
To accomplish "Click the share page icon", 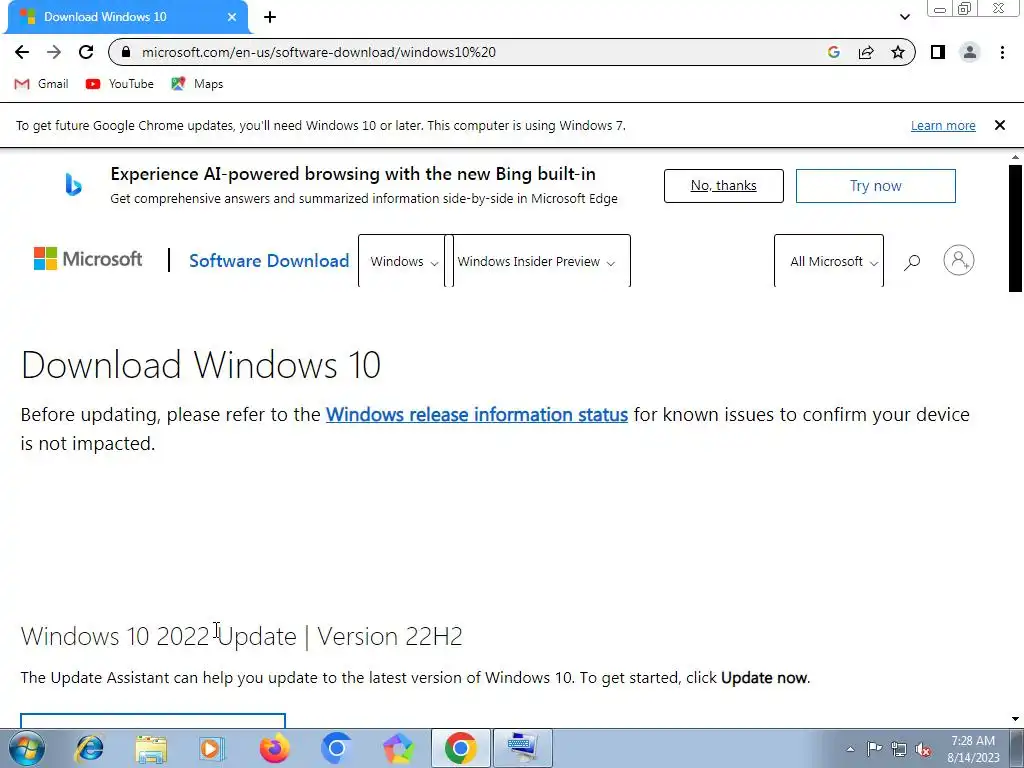I will 866,52.
